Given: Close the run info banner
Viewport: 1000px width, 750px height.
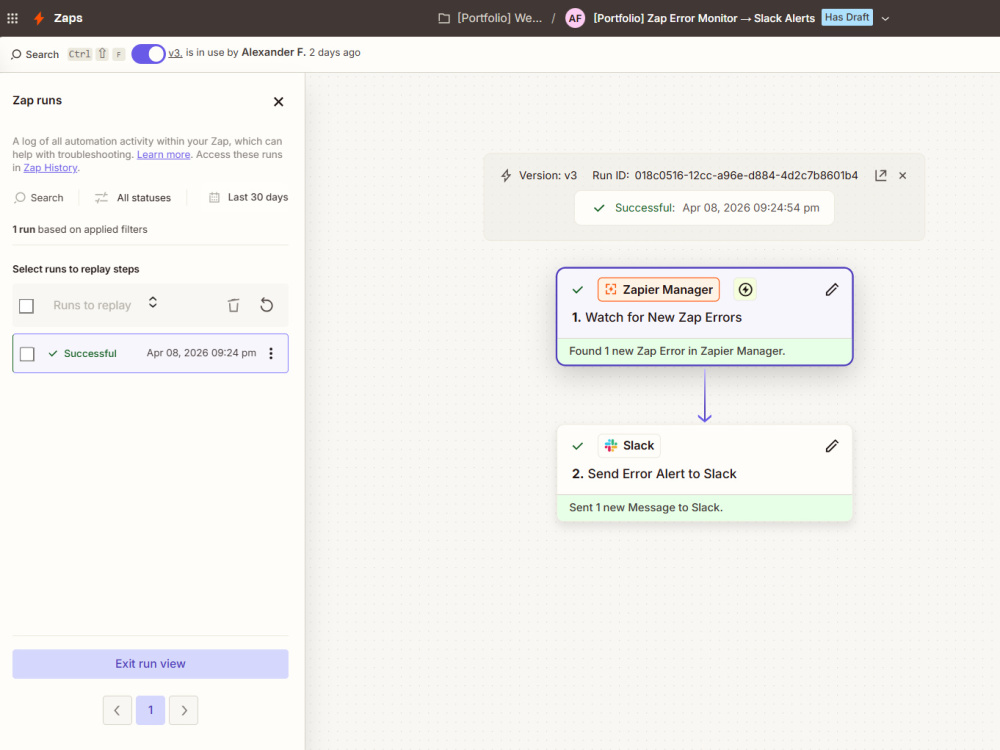Looking at the screenshot, I should point(902,175).
